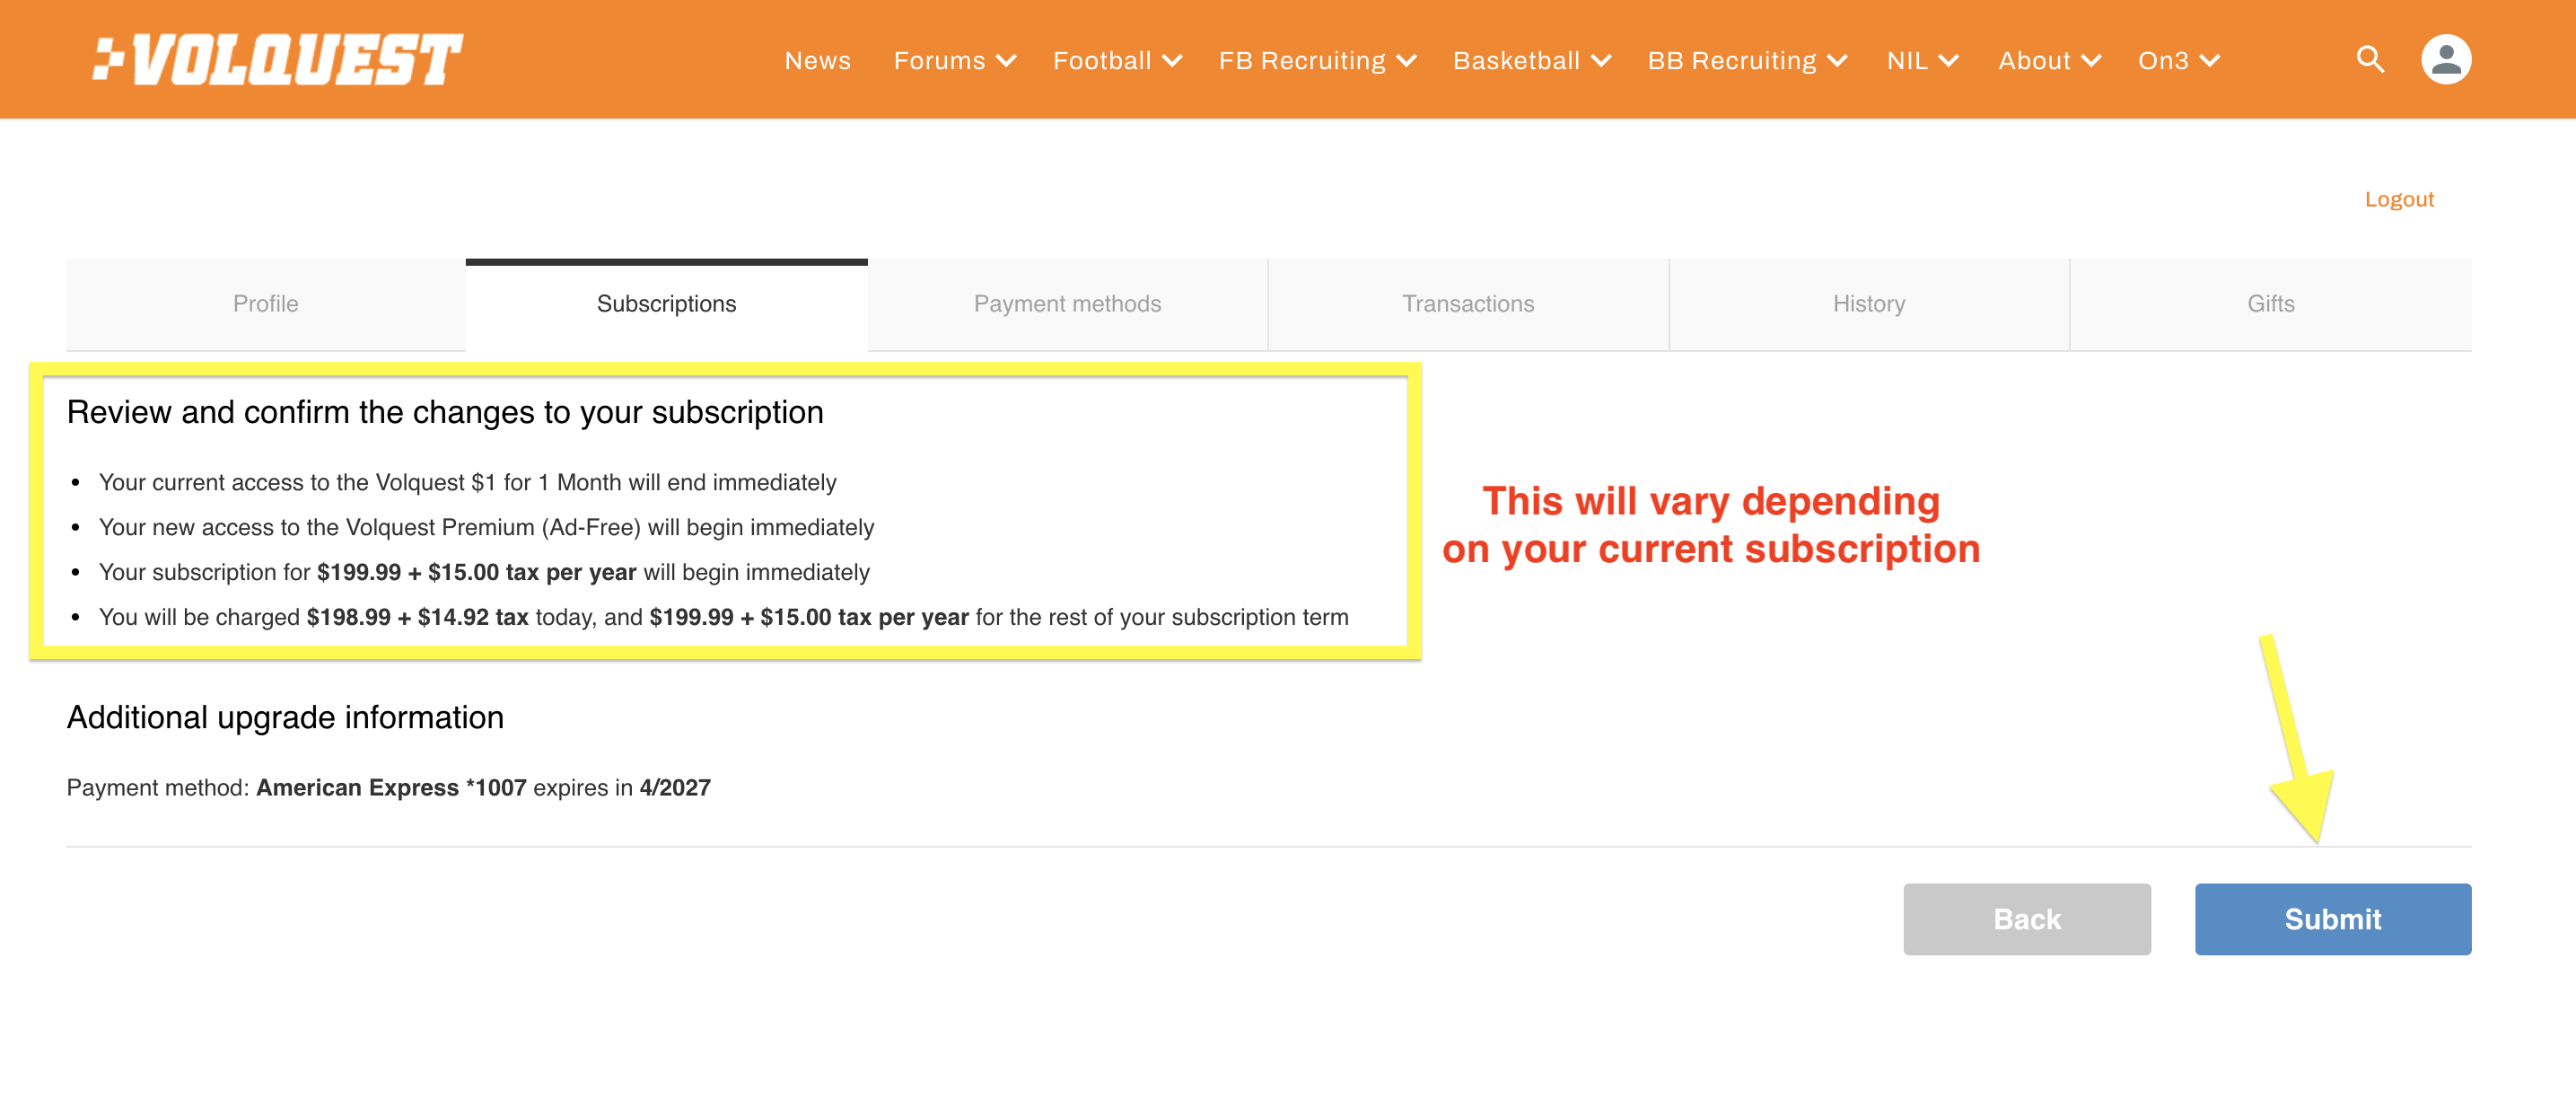The image size is (2576, 1108).
Task: Click the gray Back button
Action: point(2026,919)
